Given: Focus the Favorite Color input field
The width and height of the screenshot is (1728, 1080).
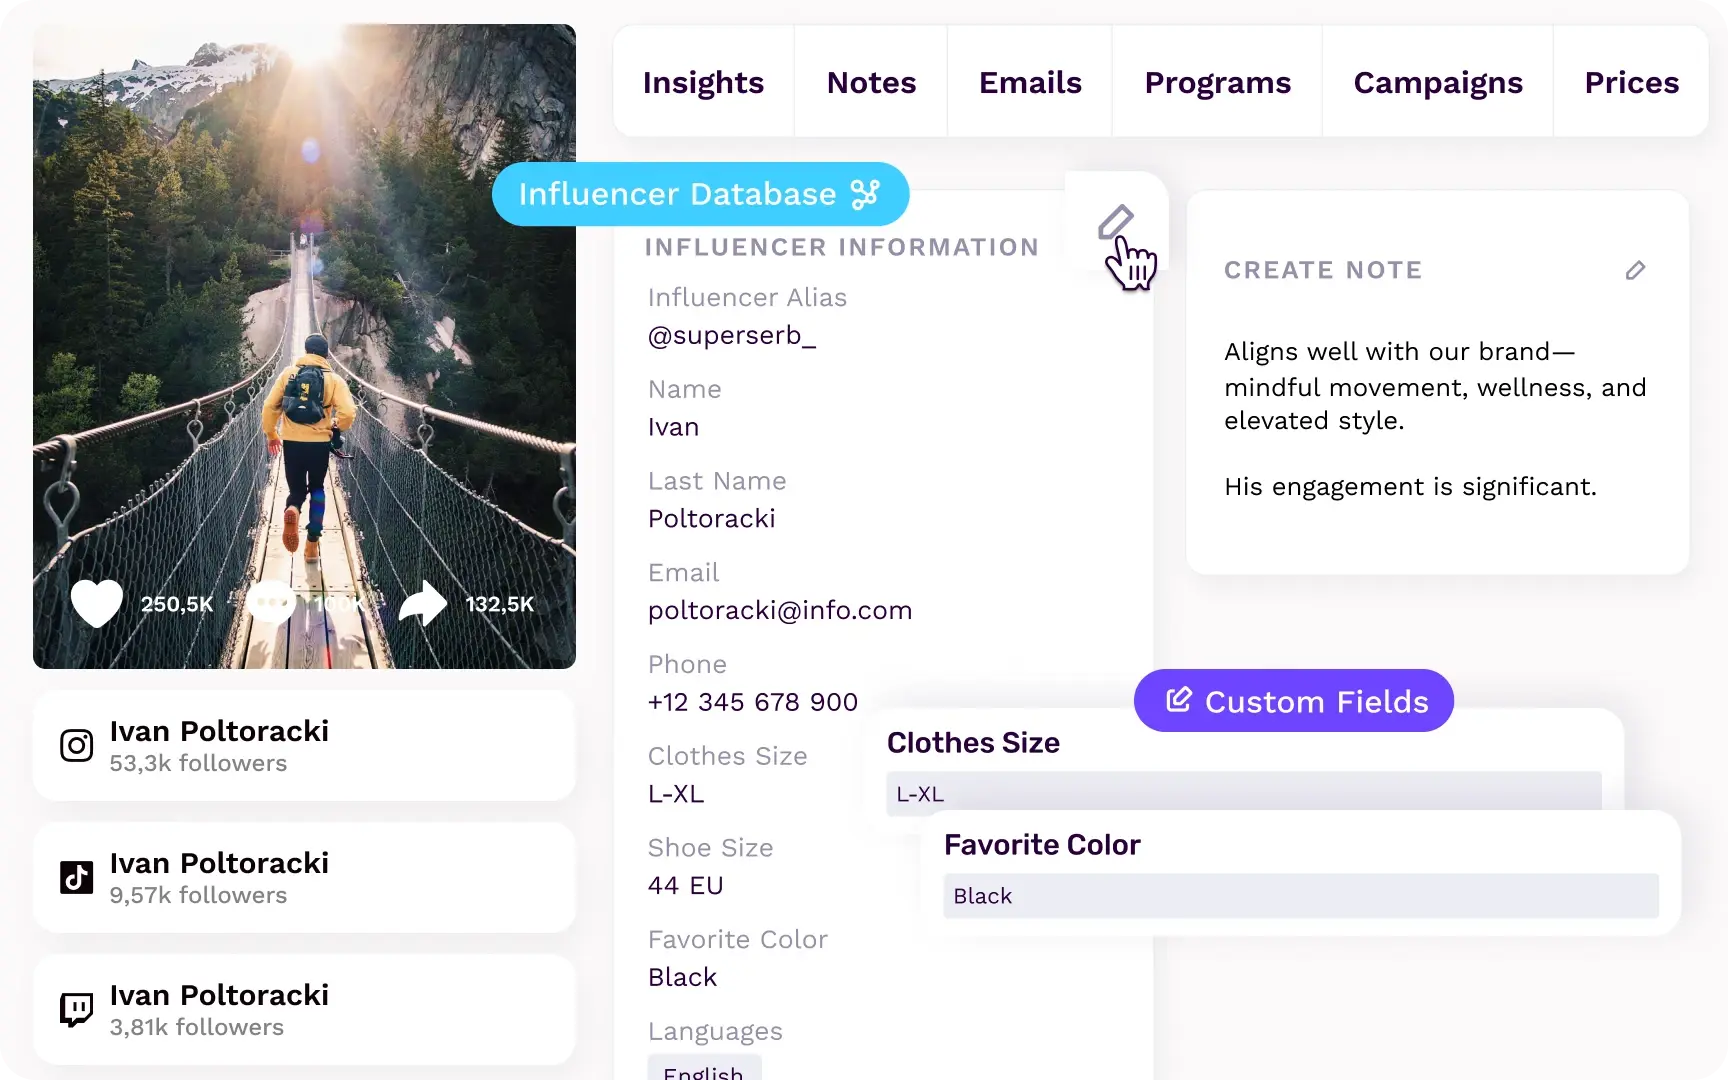Looking at the screenshot, I should [1300, 896].
